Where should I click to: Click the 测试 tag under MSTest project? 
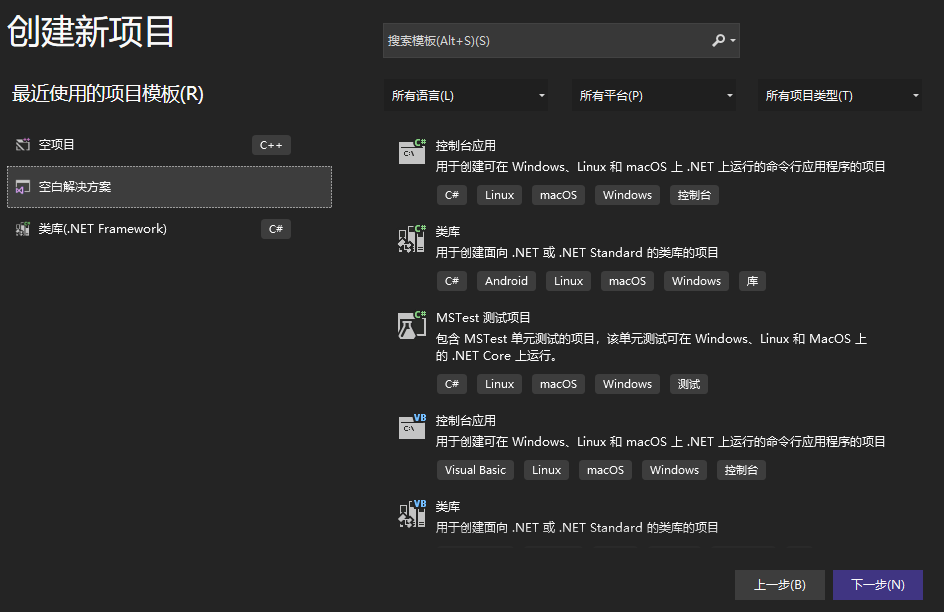click(689, 384)
